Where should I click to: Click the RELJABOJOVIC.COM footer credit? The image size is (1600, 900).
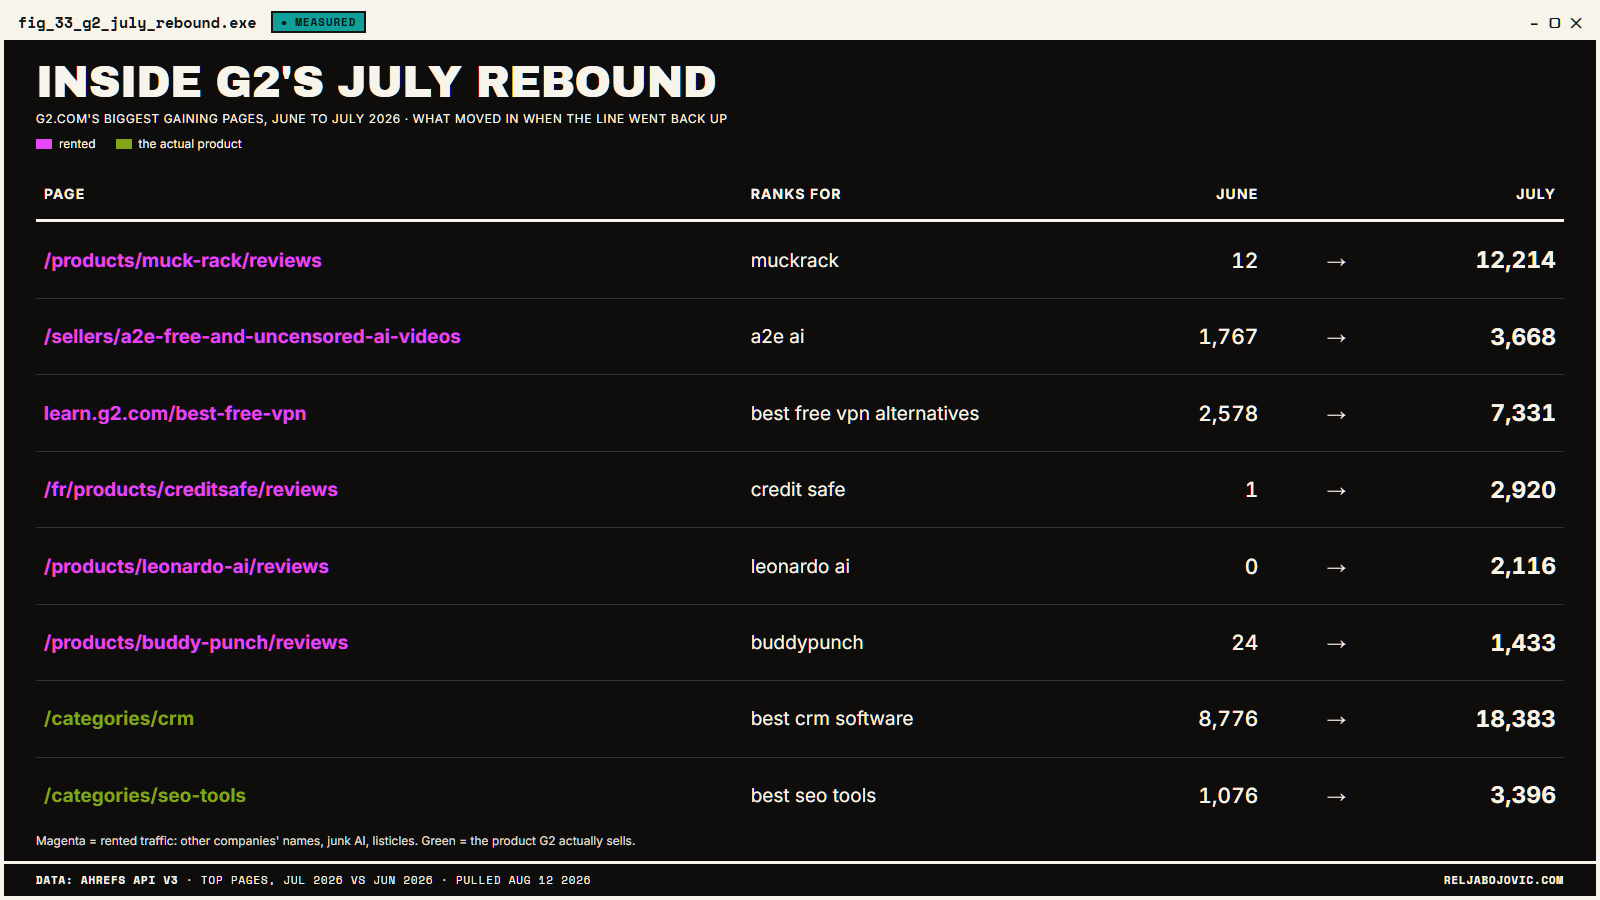[1503, 881]
